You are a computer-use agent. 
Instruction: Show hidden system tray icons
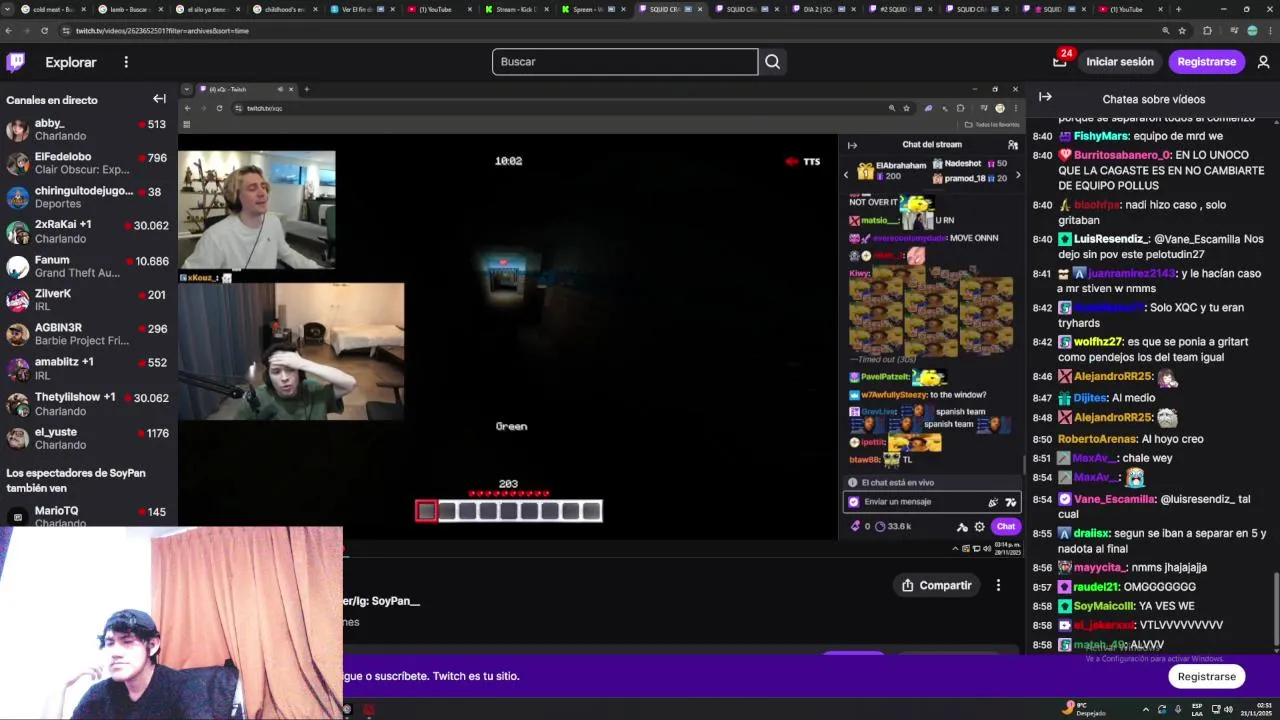(1145, 710)
